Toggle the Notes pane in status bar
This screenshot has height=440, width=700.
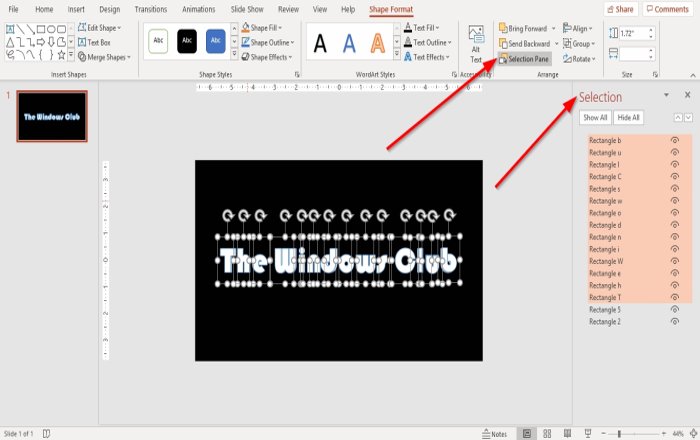pos(495,434)
